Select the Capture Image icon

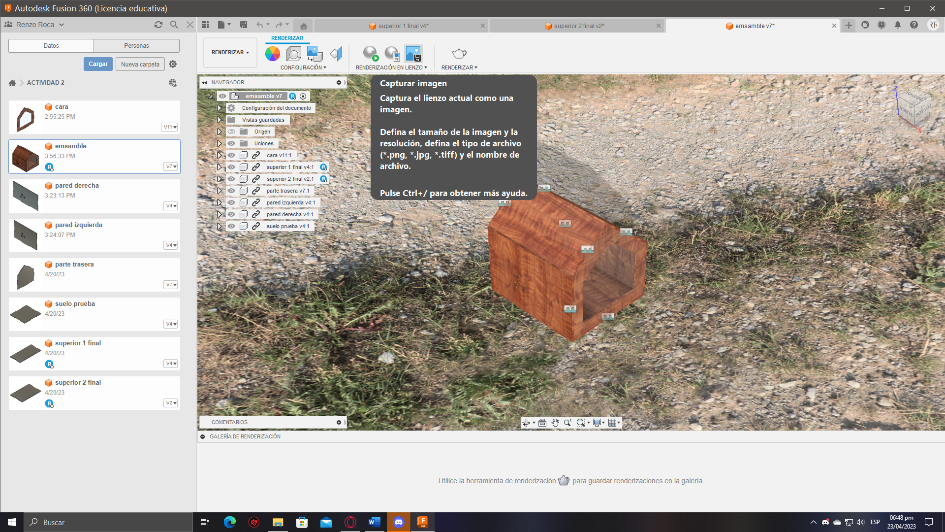click(x=413, y=54)
